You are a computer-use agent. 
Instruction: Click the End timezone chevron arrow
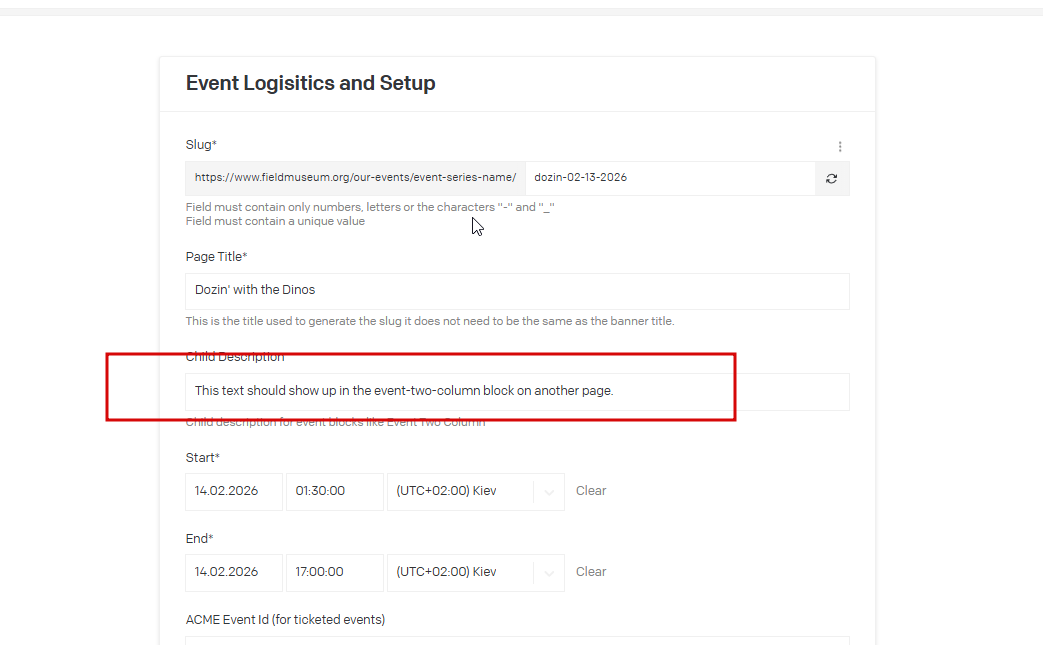pos(548,572)
